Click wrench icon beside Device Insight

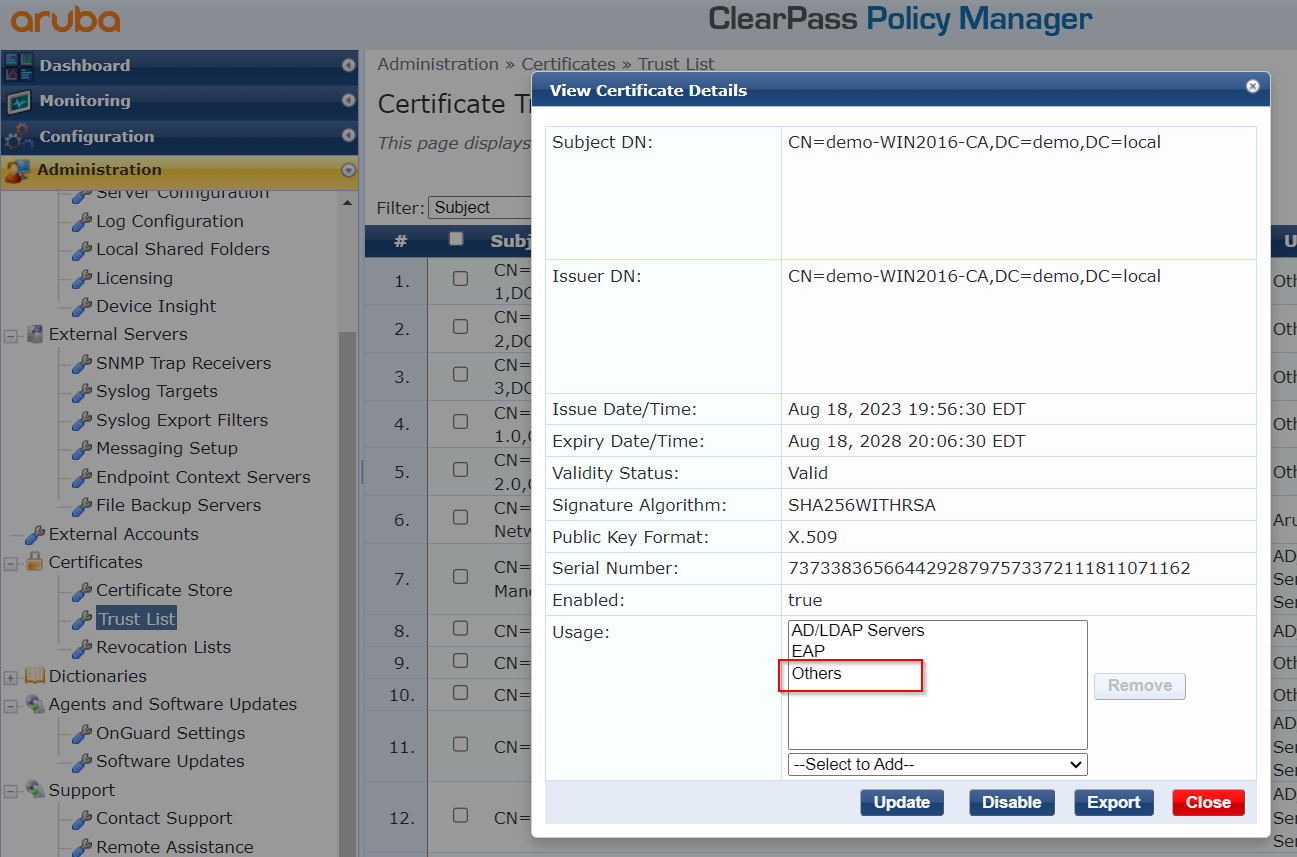[82, 307]
